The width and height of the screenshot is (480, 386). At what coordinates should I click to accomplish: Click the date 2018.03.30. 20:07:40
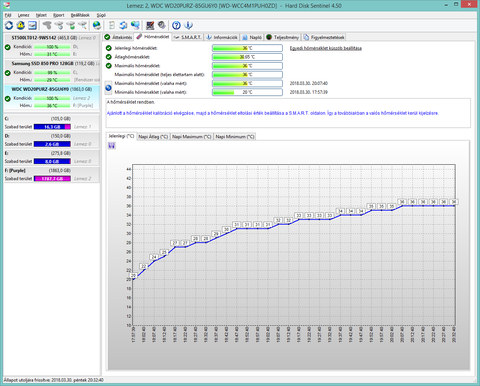click(x=309, y=83)
